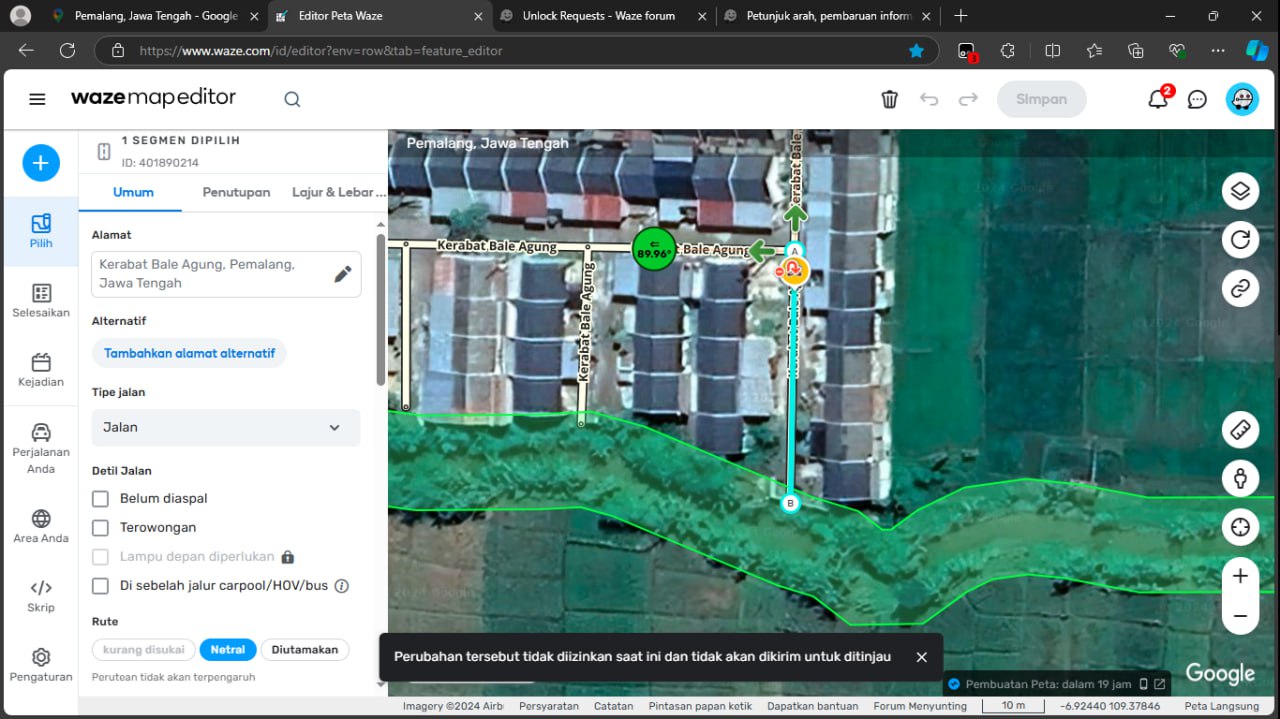This screenshot has height=719, width=1280.
Task: Expand the Tipe jalan dropdown
Action: (x=225, y=427)
